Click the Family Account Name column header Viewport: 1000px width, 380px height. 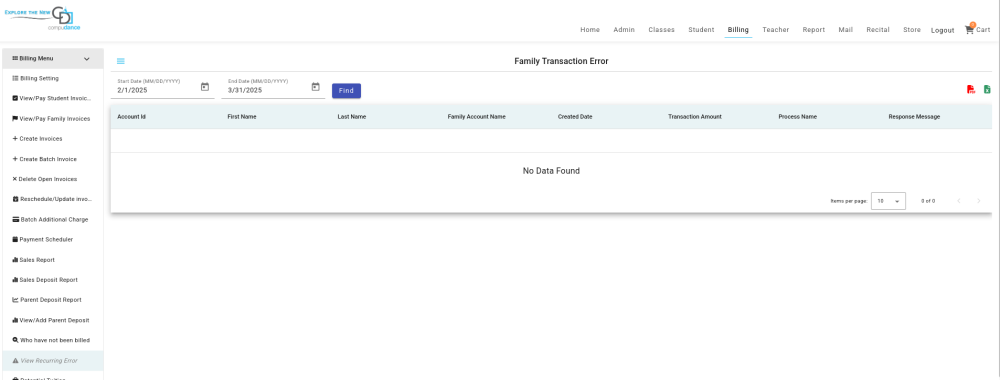tap(477, 117)
